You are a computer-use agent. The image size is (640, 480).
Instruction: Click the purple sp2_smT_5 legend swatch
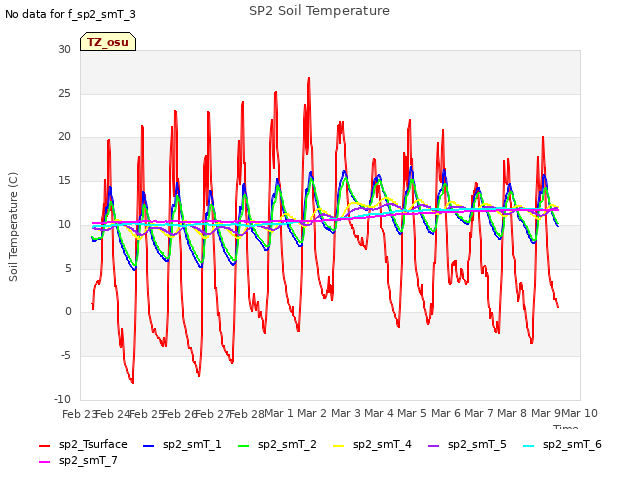point(434,446)
